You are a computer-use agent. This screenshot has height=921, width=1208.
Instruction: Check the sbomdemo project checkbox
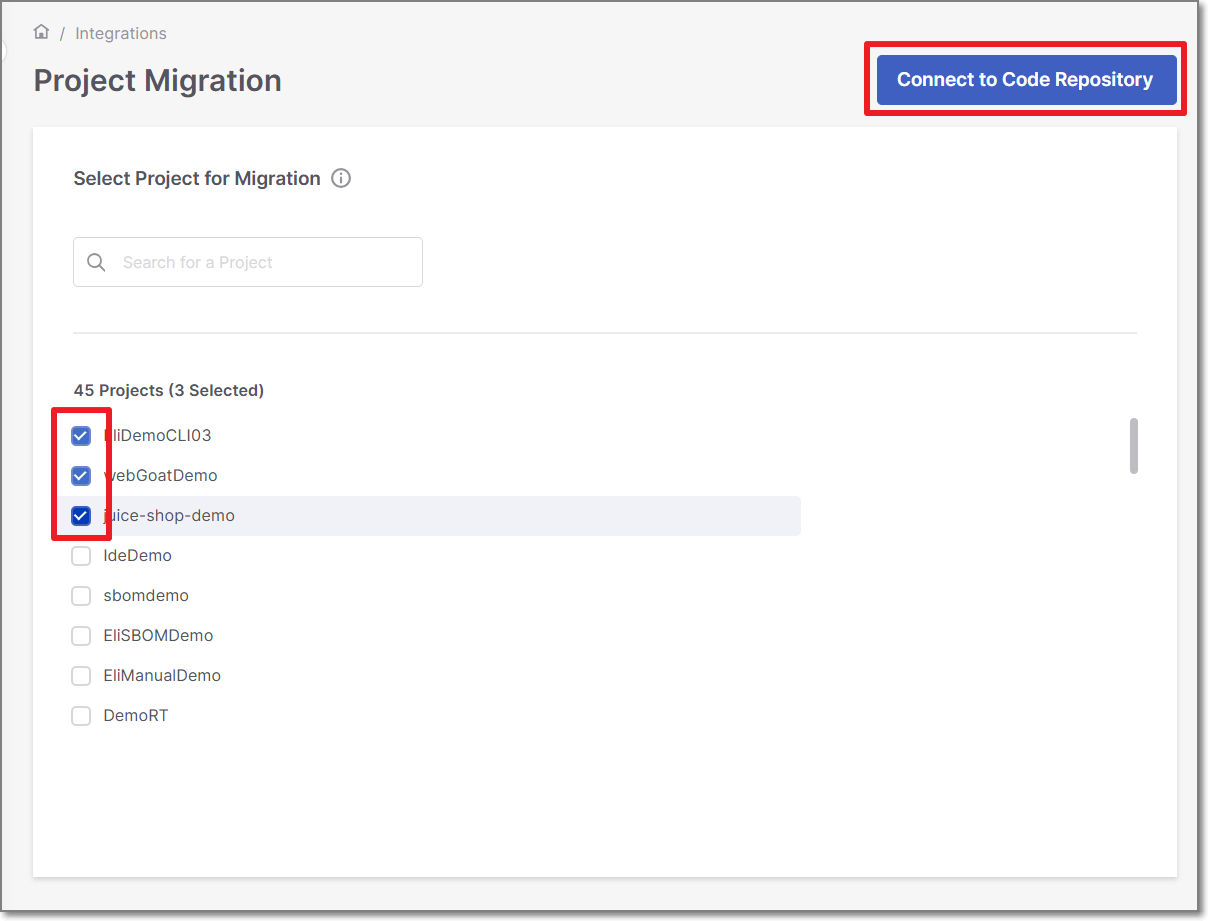click(x=81, y=595)
